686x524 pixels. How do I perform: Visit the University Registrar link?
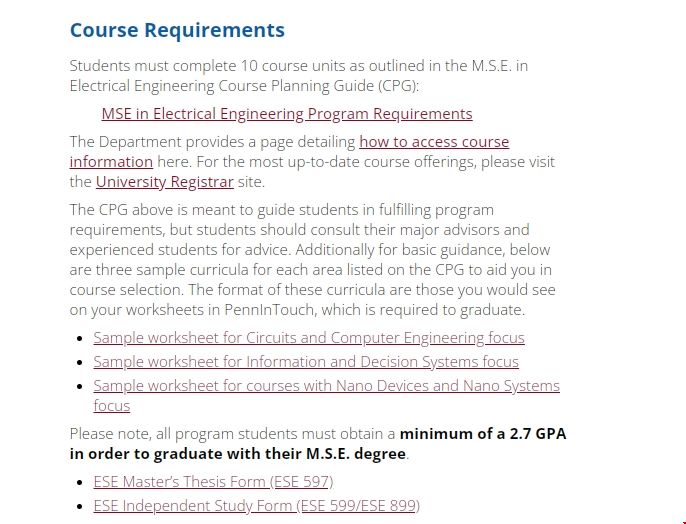point(164,182)
